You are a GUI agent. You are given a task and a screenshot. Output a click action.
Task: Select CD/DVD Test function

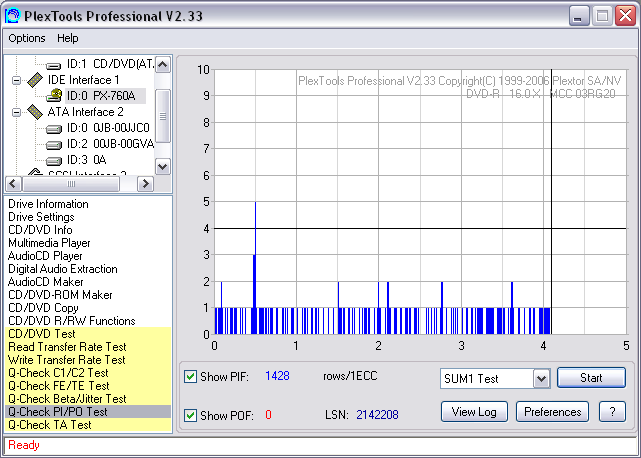click(x=88, y=334)
